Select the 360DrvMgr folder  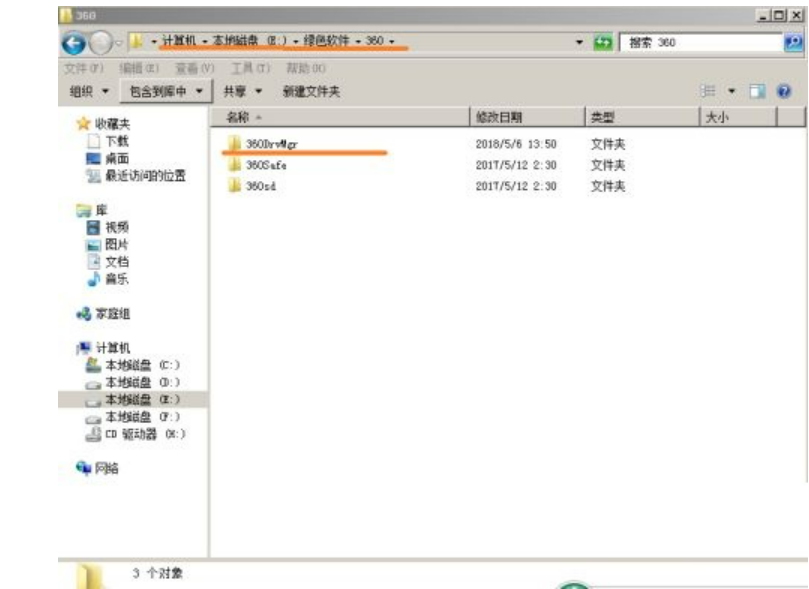[271, 144]
